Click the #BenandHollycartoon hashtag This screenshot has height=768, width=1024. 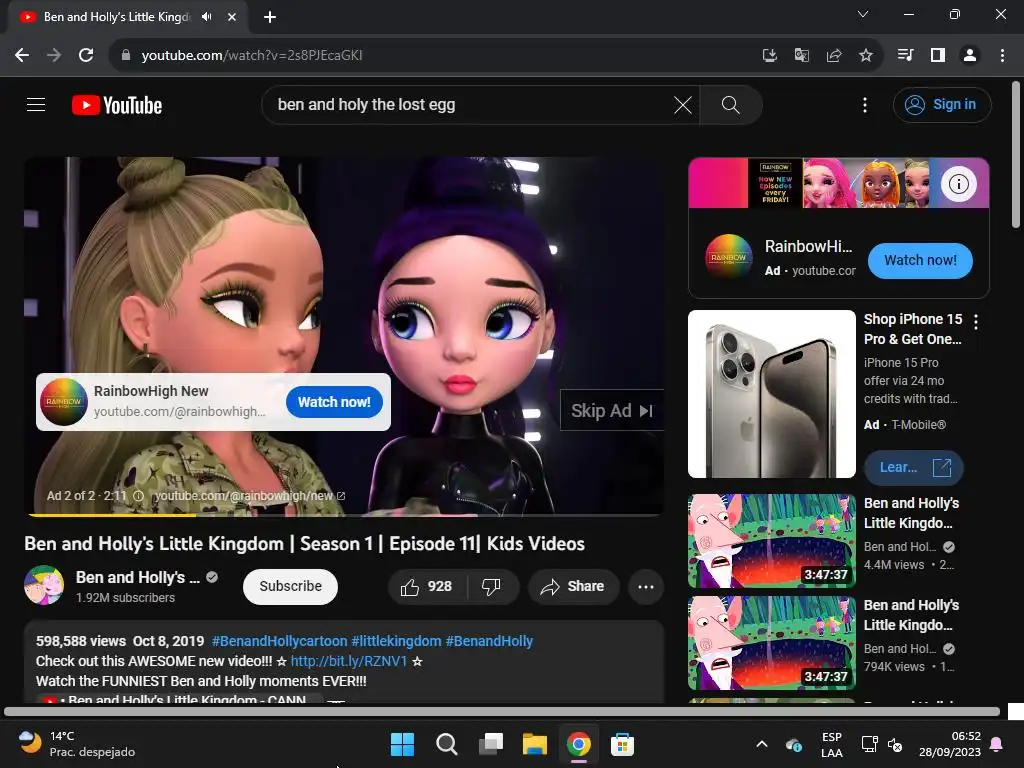[x=280, y=641]
